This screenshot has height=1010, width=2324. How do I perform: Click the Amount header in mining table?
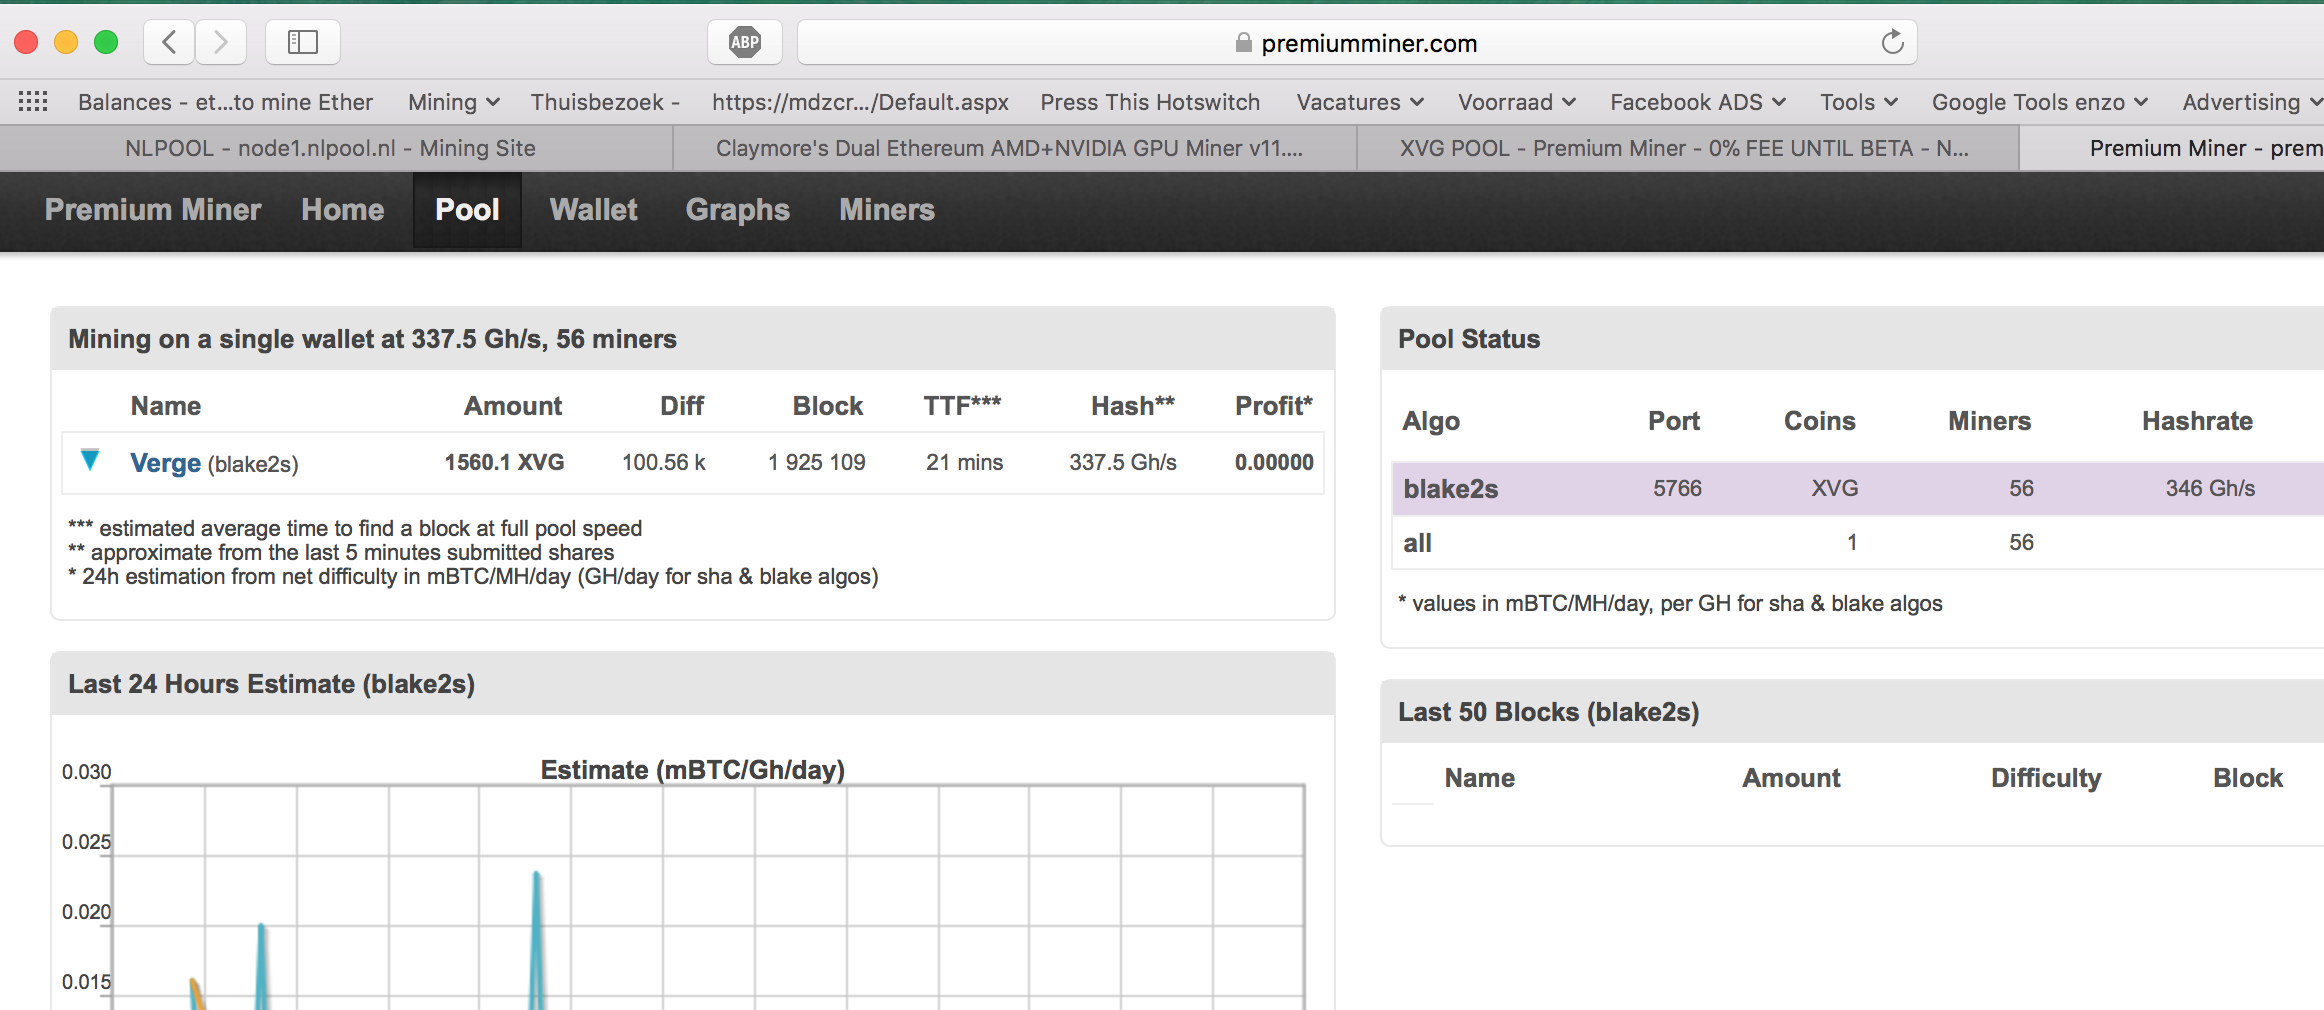click(x=512, y=405)
